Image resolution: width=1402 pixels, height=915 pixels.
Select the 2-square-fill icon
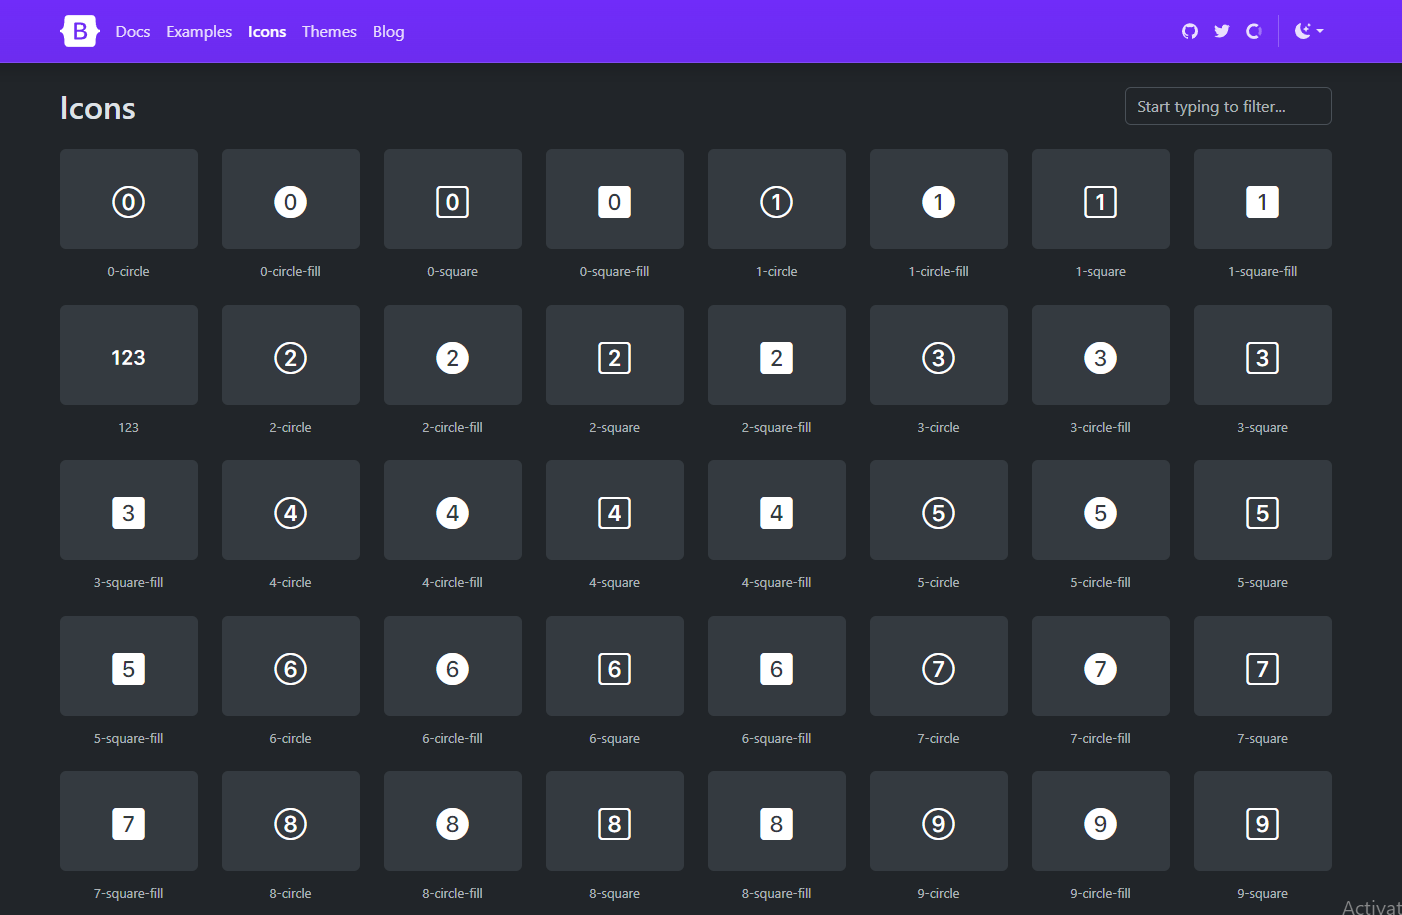[776, 355]
